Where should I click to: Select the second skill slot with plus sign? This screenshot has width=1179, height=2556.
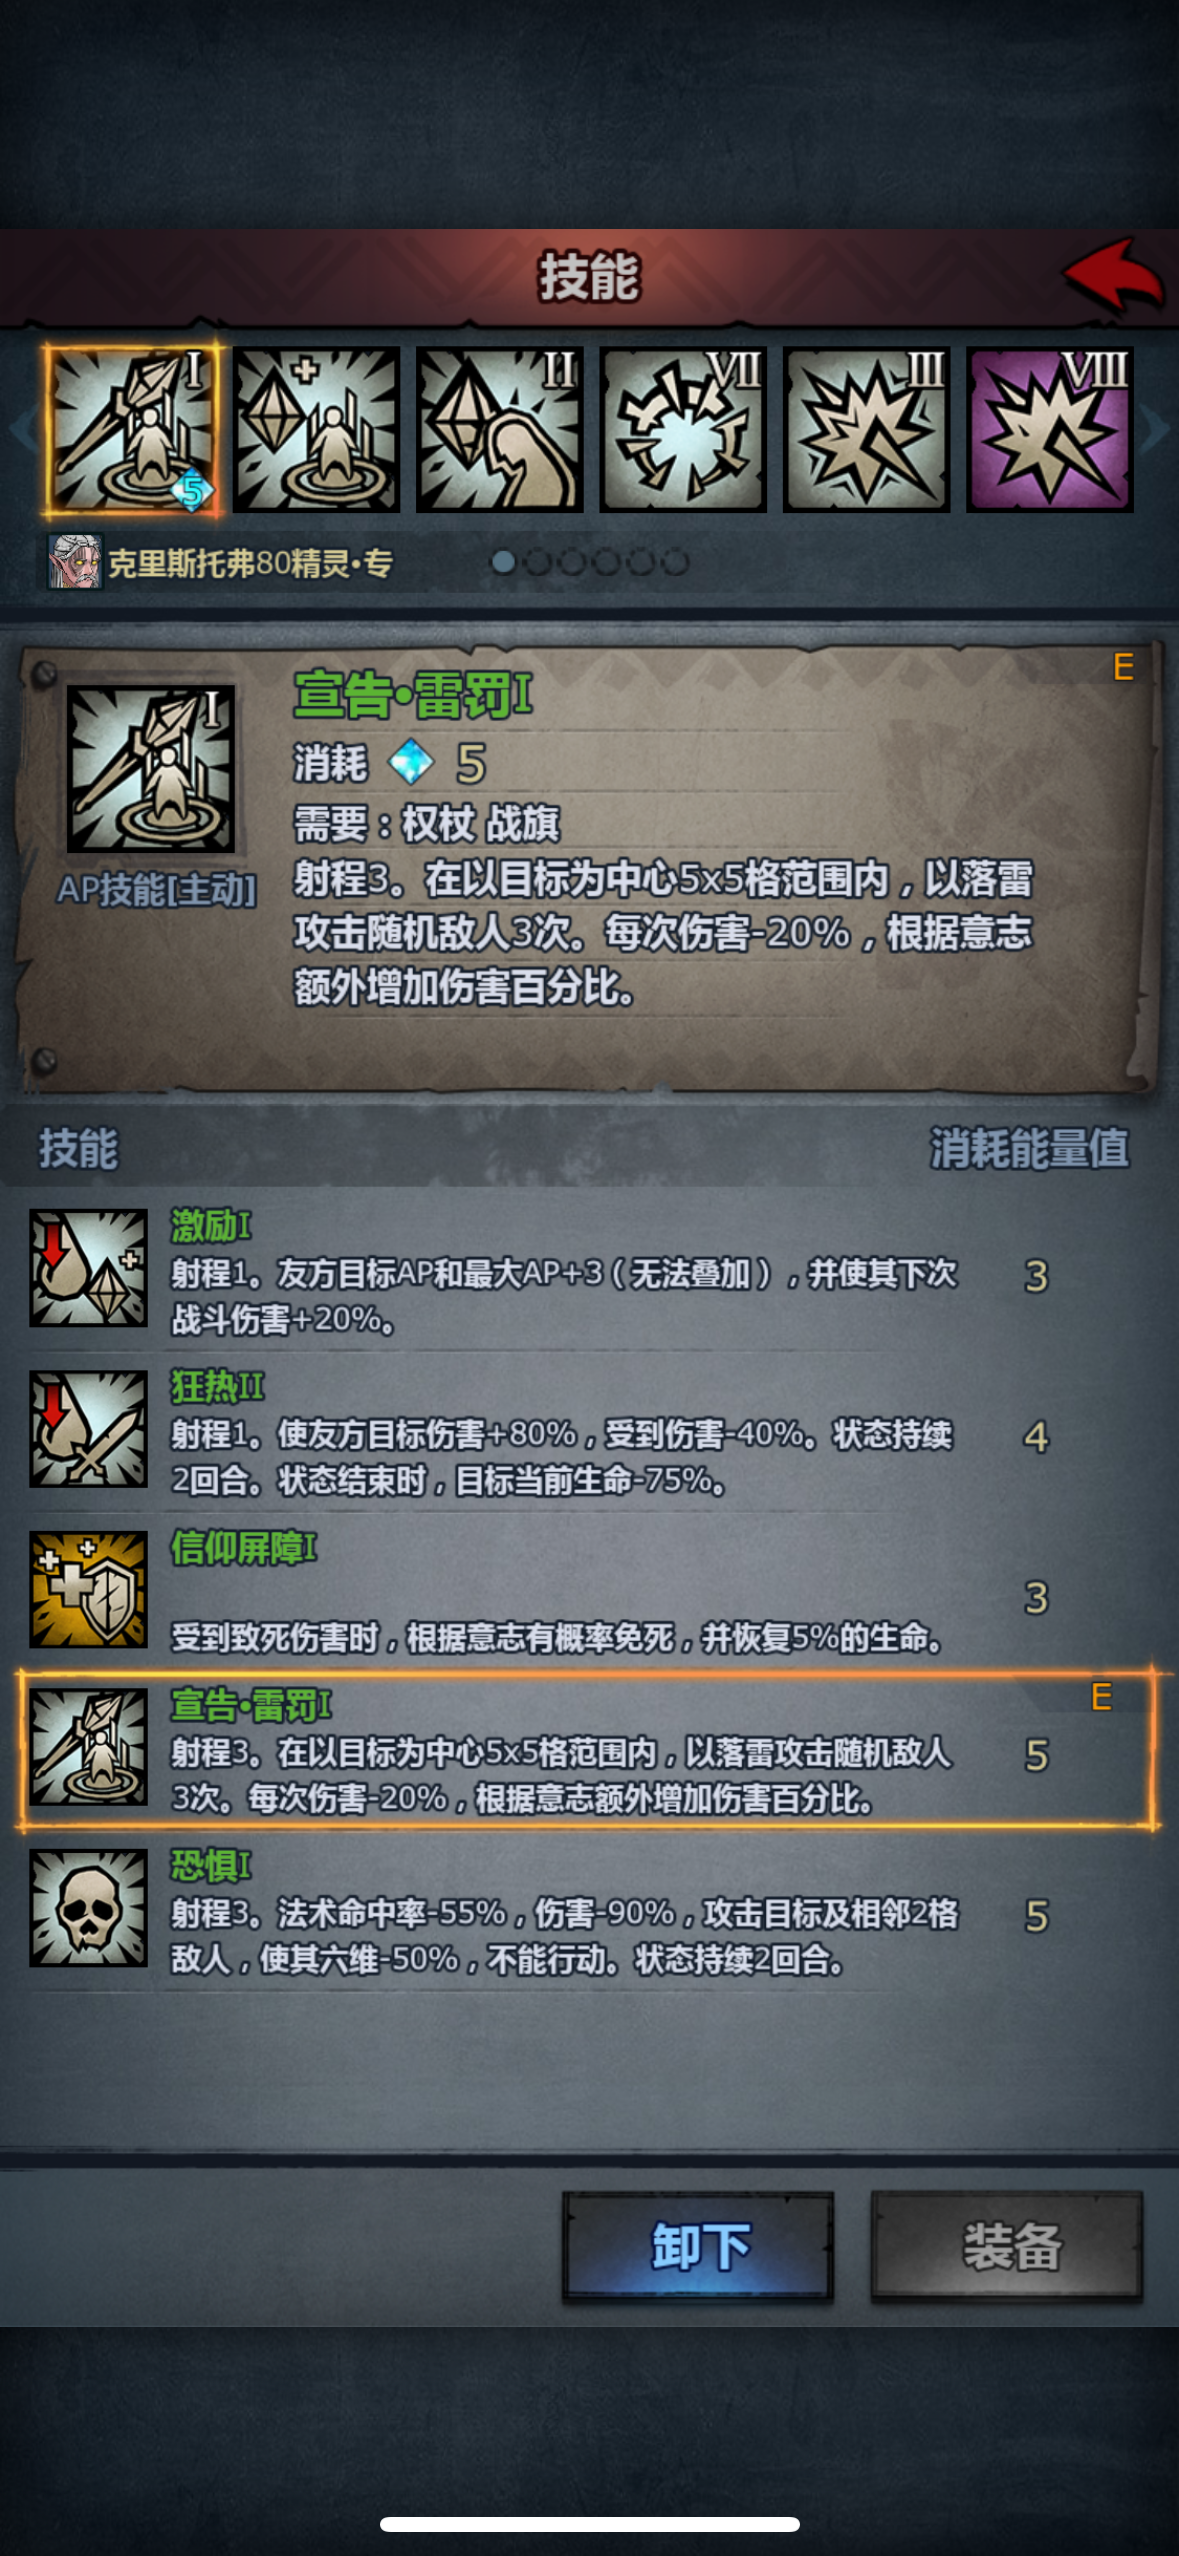[316, 431]
